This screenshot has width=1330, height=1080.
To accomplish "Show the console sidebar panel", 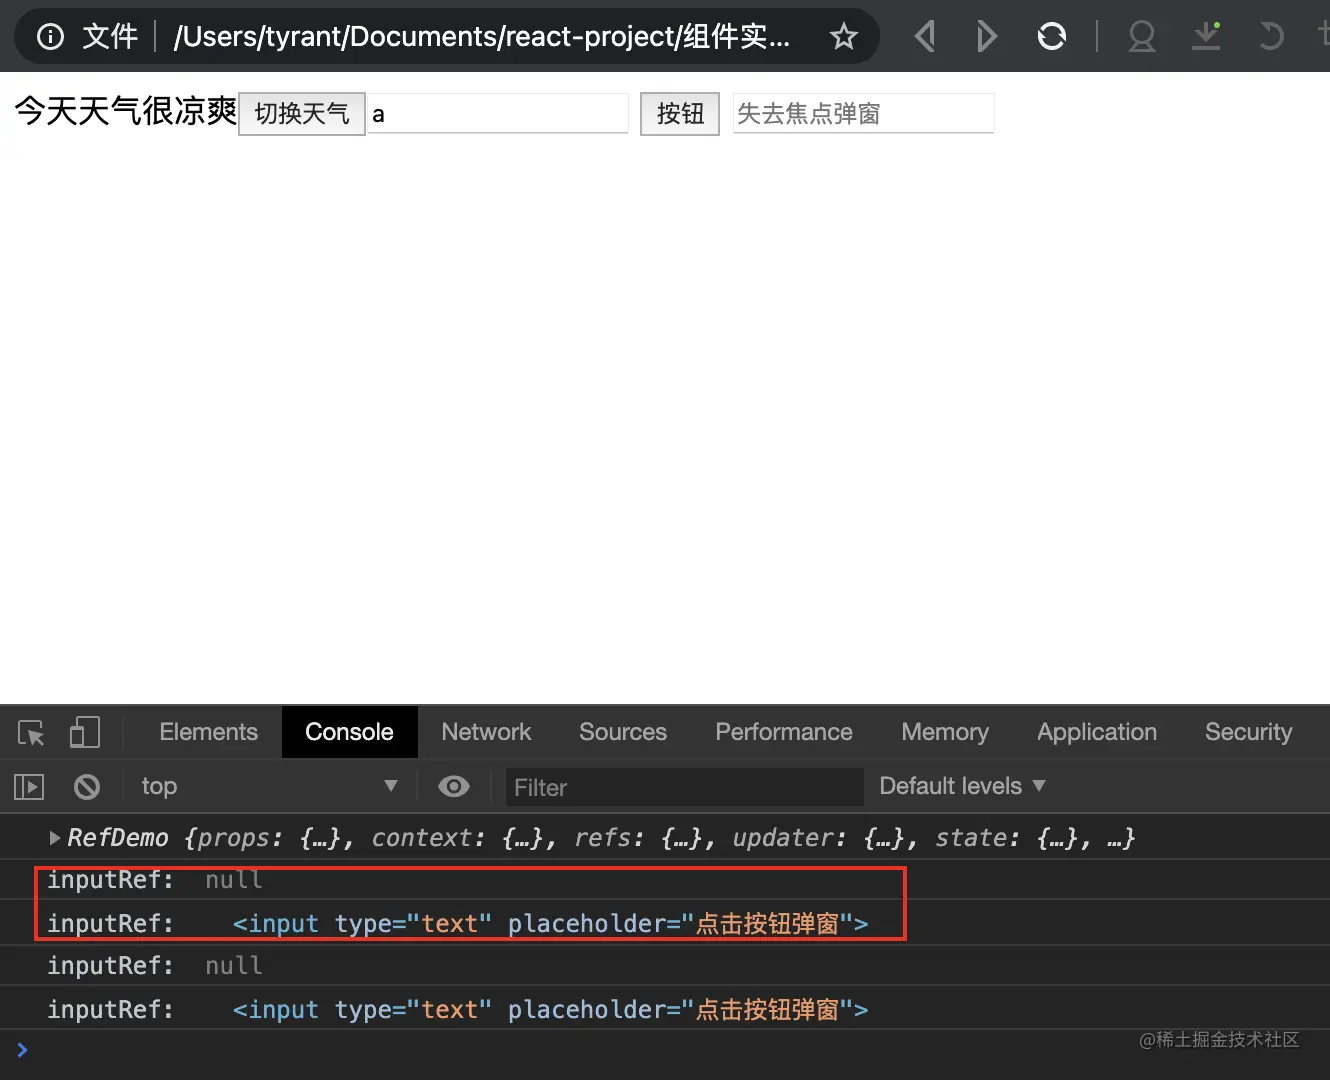I will click(29, 787).
